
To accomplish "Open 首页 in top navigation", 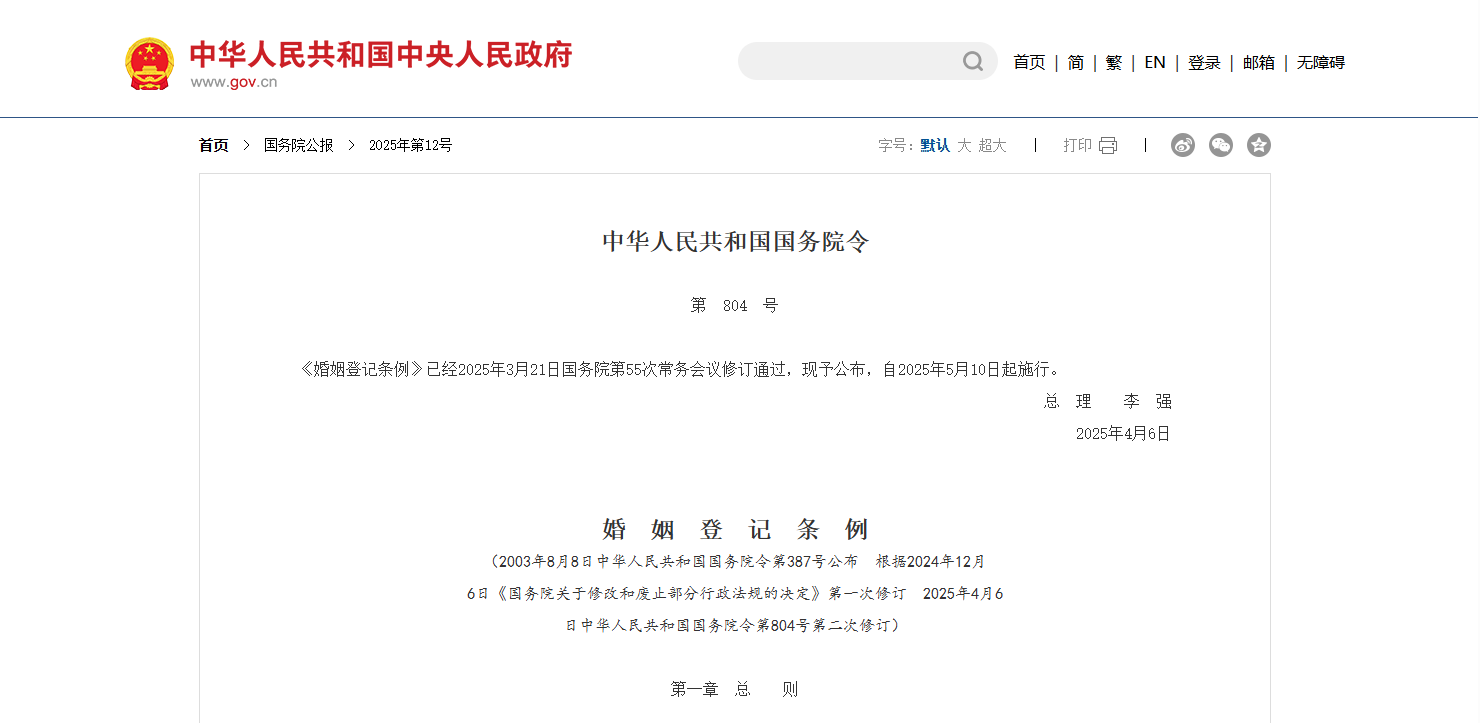I will 1029,62.
